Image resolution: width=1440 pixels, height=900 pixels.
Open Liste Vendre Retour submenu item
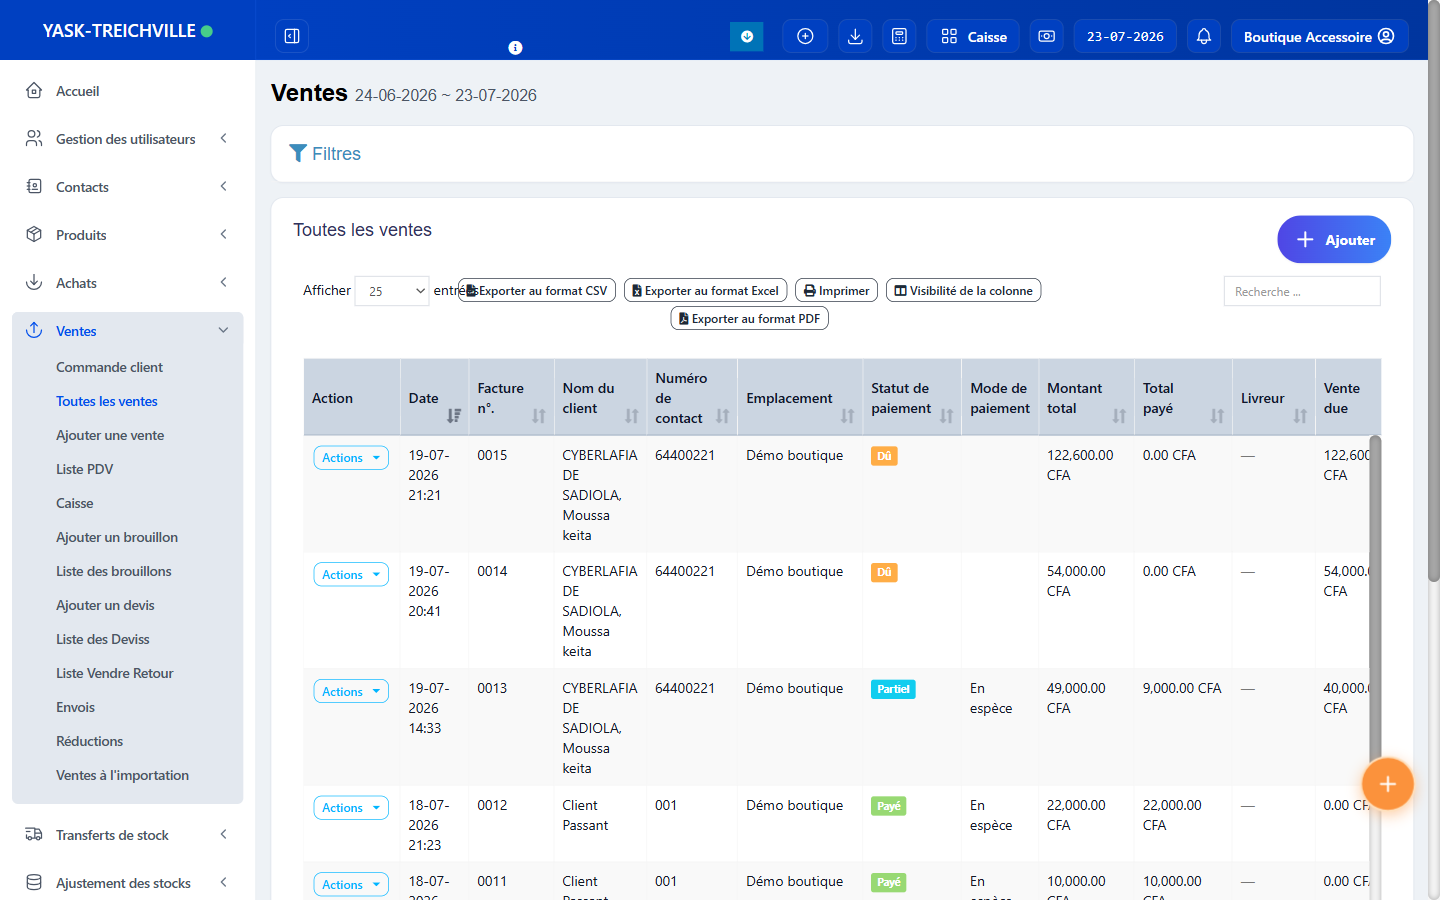click(x=115, y=673)
